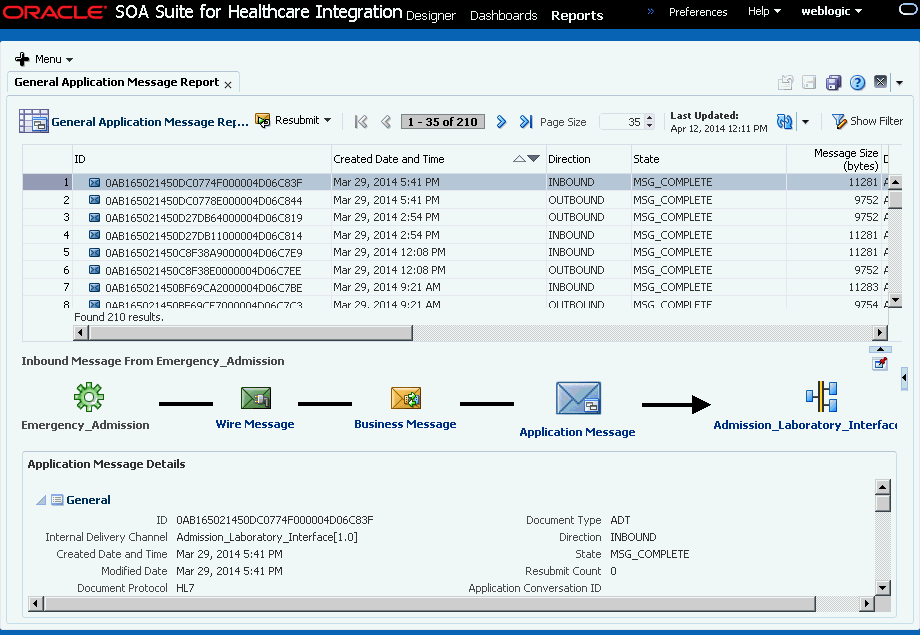Open Admission_Laboratory_Interface endpoint icon
Screen dimensions: 920x635
tap(821, 397)
